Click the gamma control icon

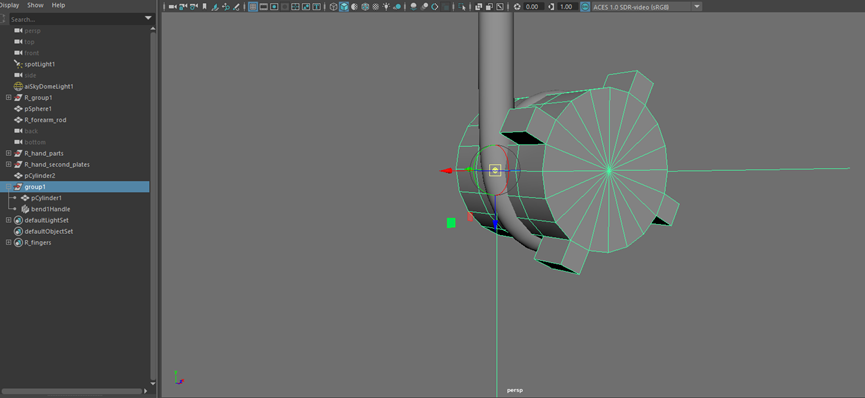(x=552, y=7)
